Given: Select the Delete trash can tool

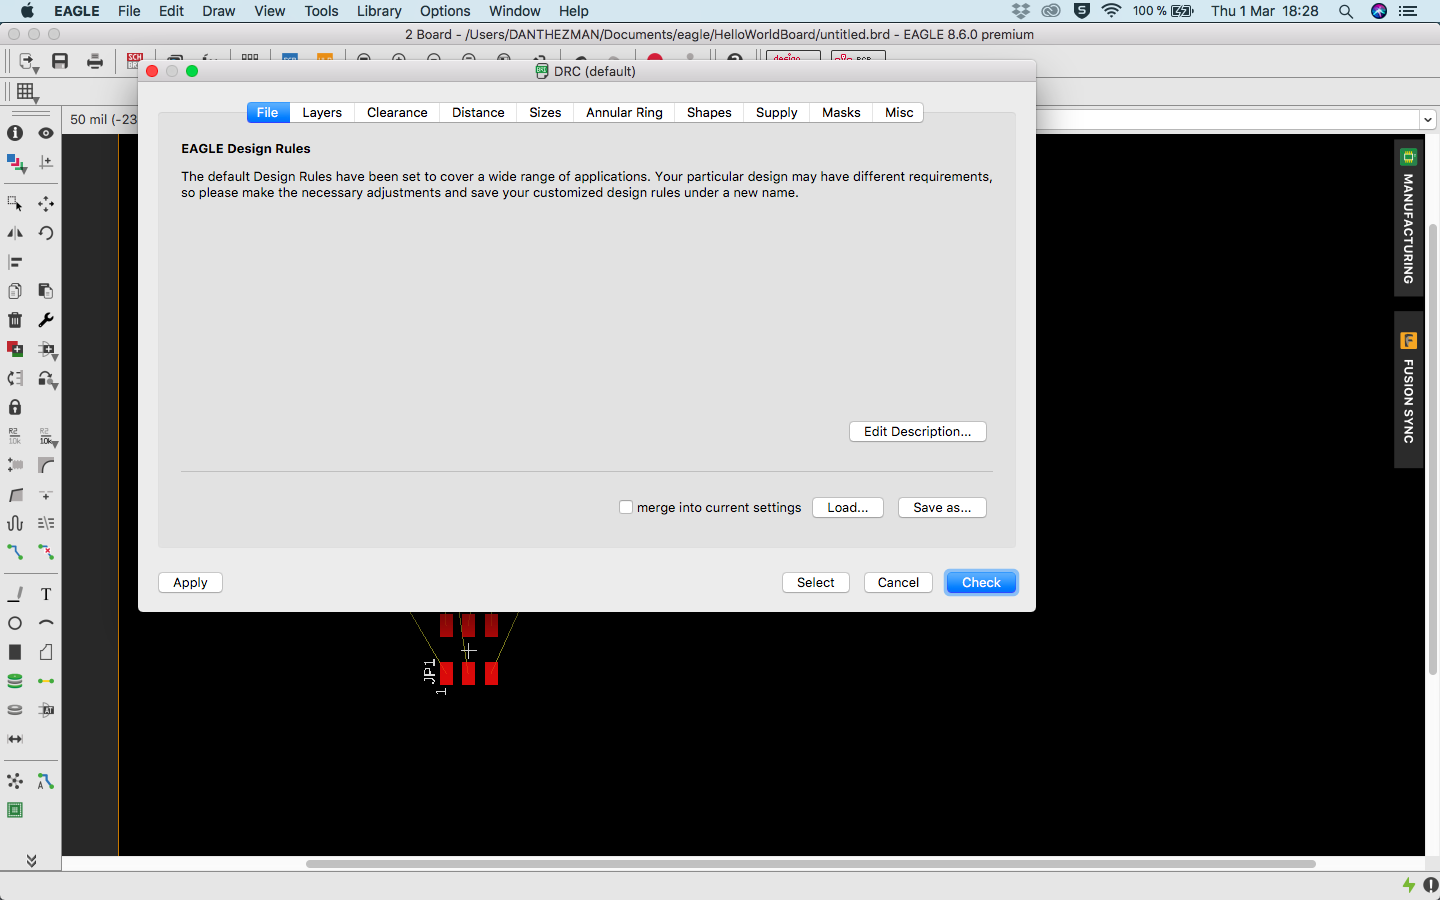Looking at the screenshot, I should click(15, 320).
